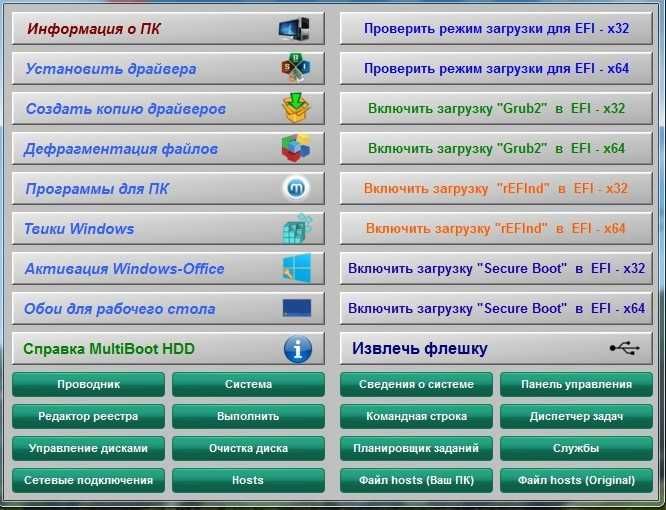Click Извлечь флешку

point(496,349)
